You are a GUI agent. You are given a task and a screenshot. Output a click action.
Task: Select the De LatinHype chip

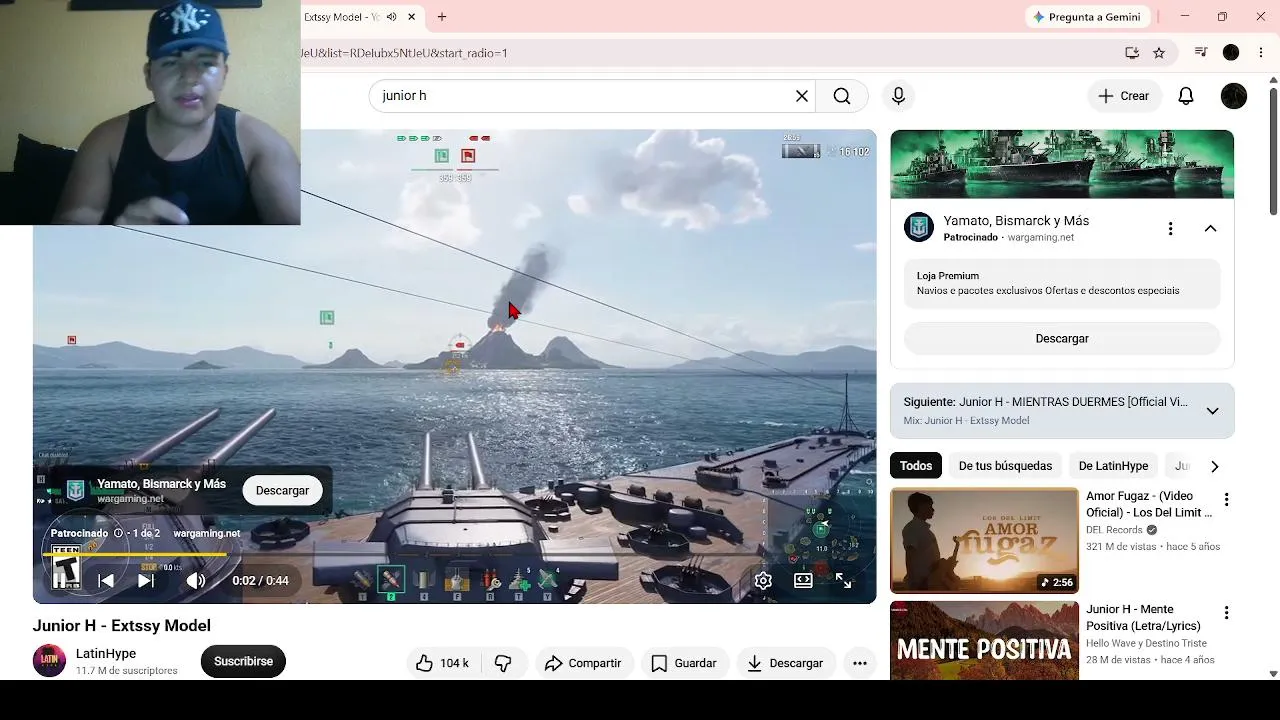[1113, 466]
